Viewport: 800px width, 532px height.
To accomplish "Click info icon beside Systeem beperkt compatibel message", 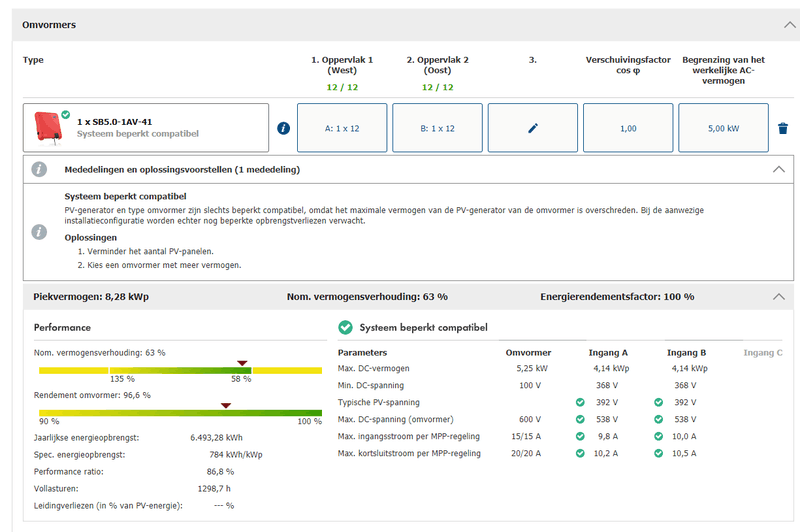I will 40,232.
